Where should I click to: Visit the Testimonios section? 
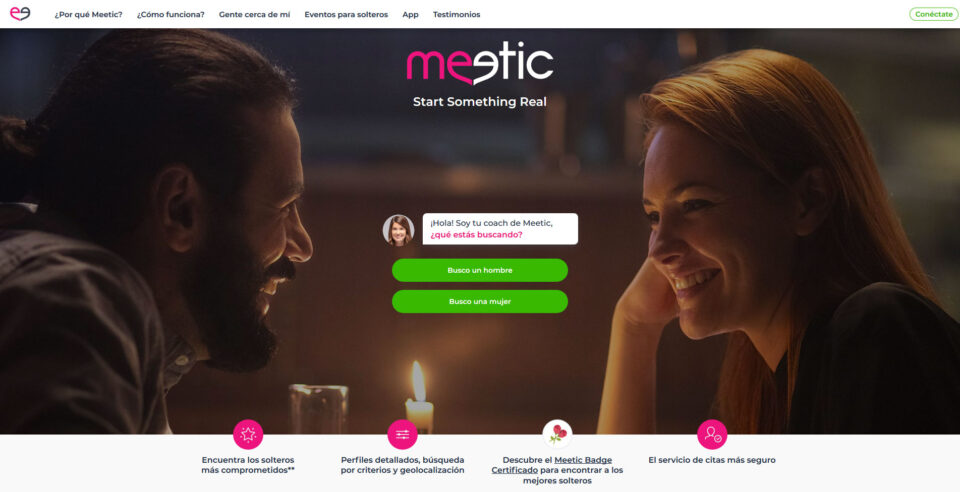(x=457, y=14)
